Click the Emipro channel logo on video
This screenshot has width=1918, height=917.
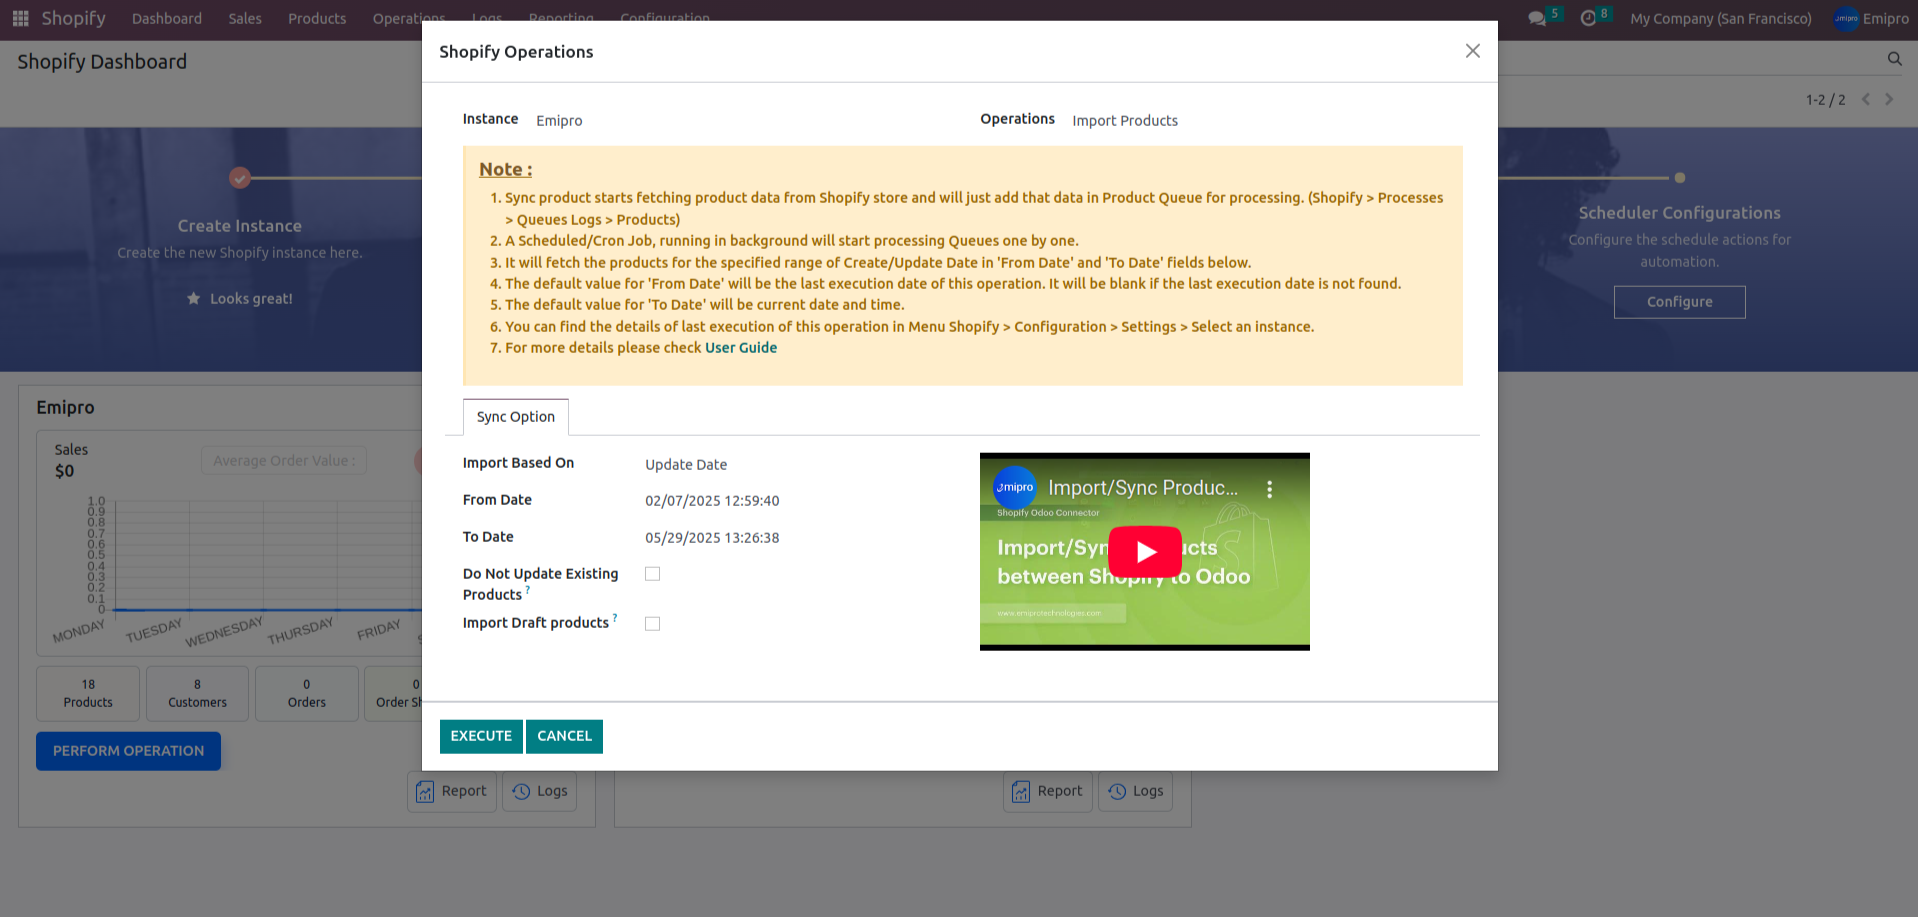pyautogui.click(x=1015, y=488)
